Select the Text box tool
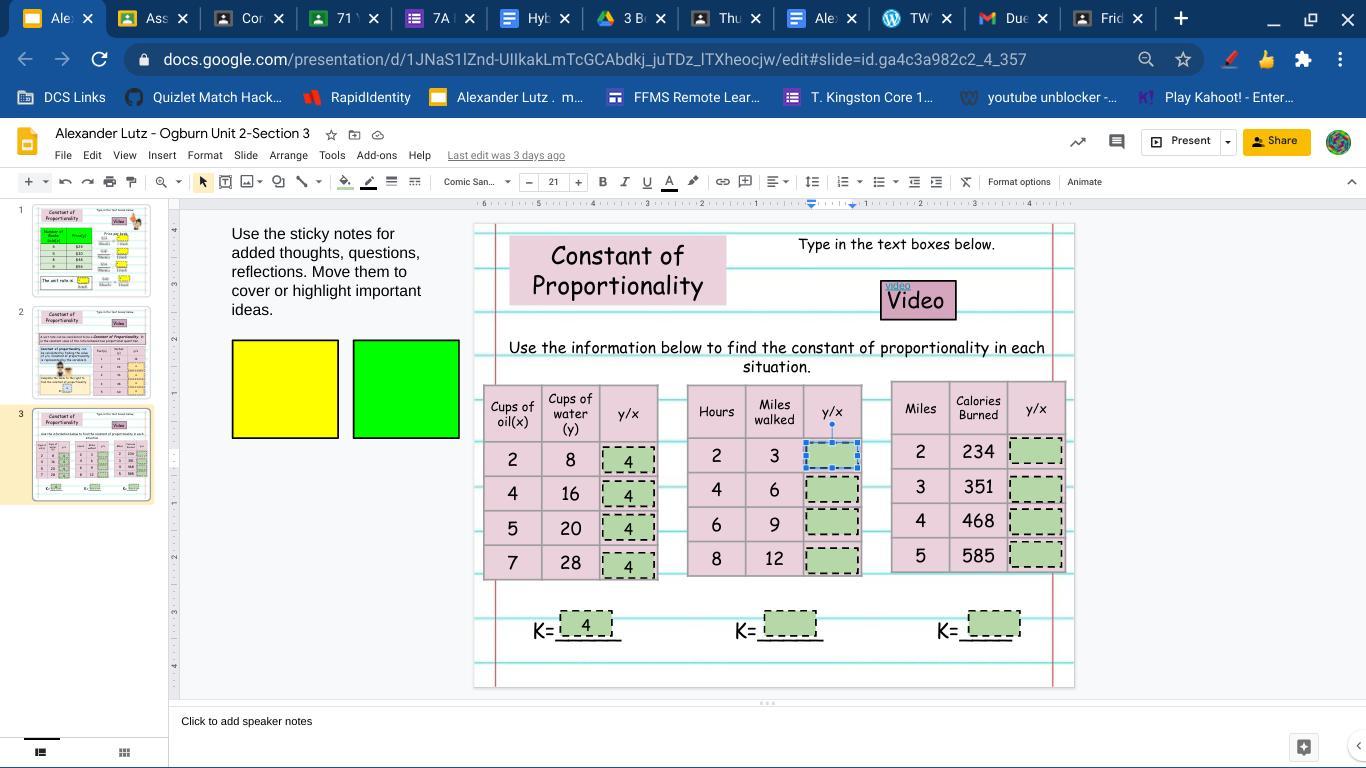 [x=225, y=182]
